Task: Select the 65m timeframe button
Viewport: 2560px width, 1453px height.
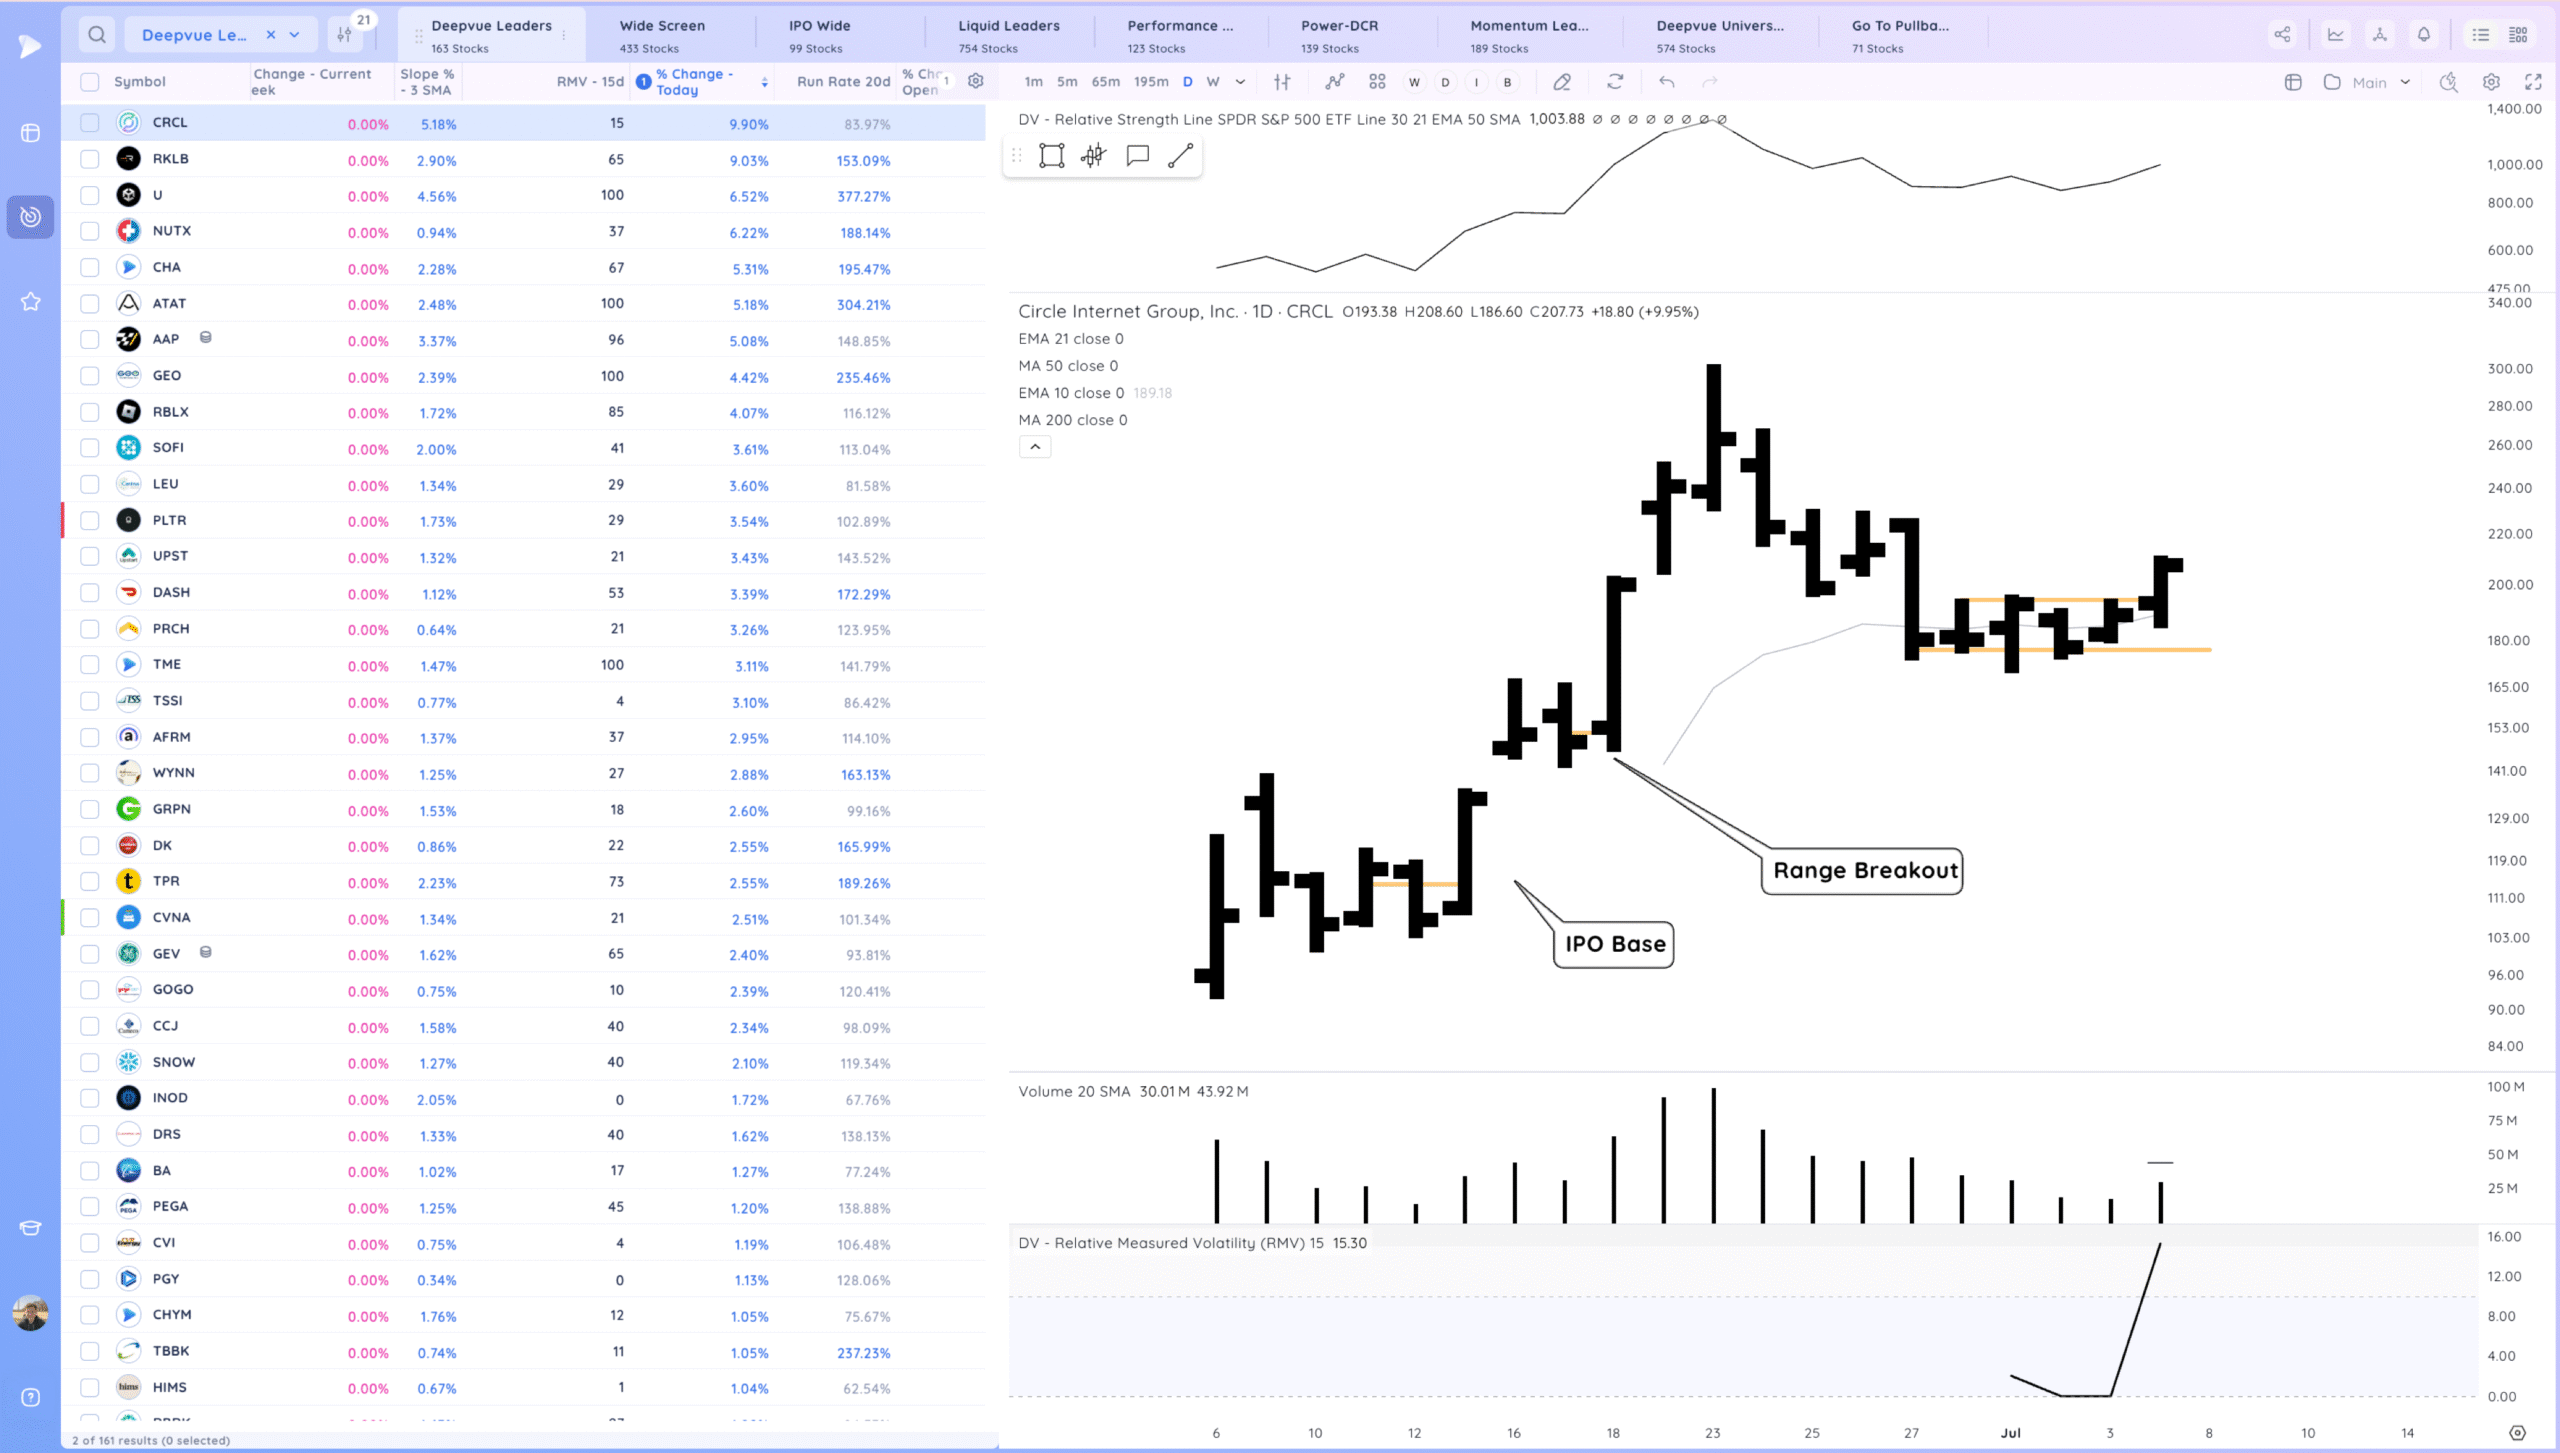Action: pos(1105,82)
